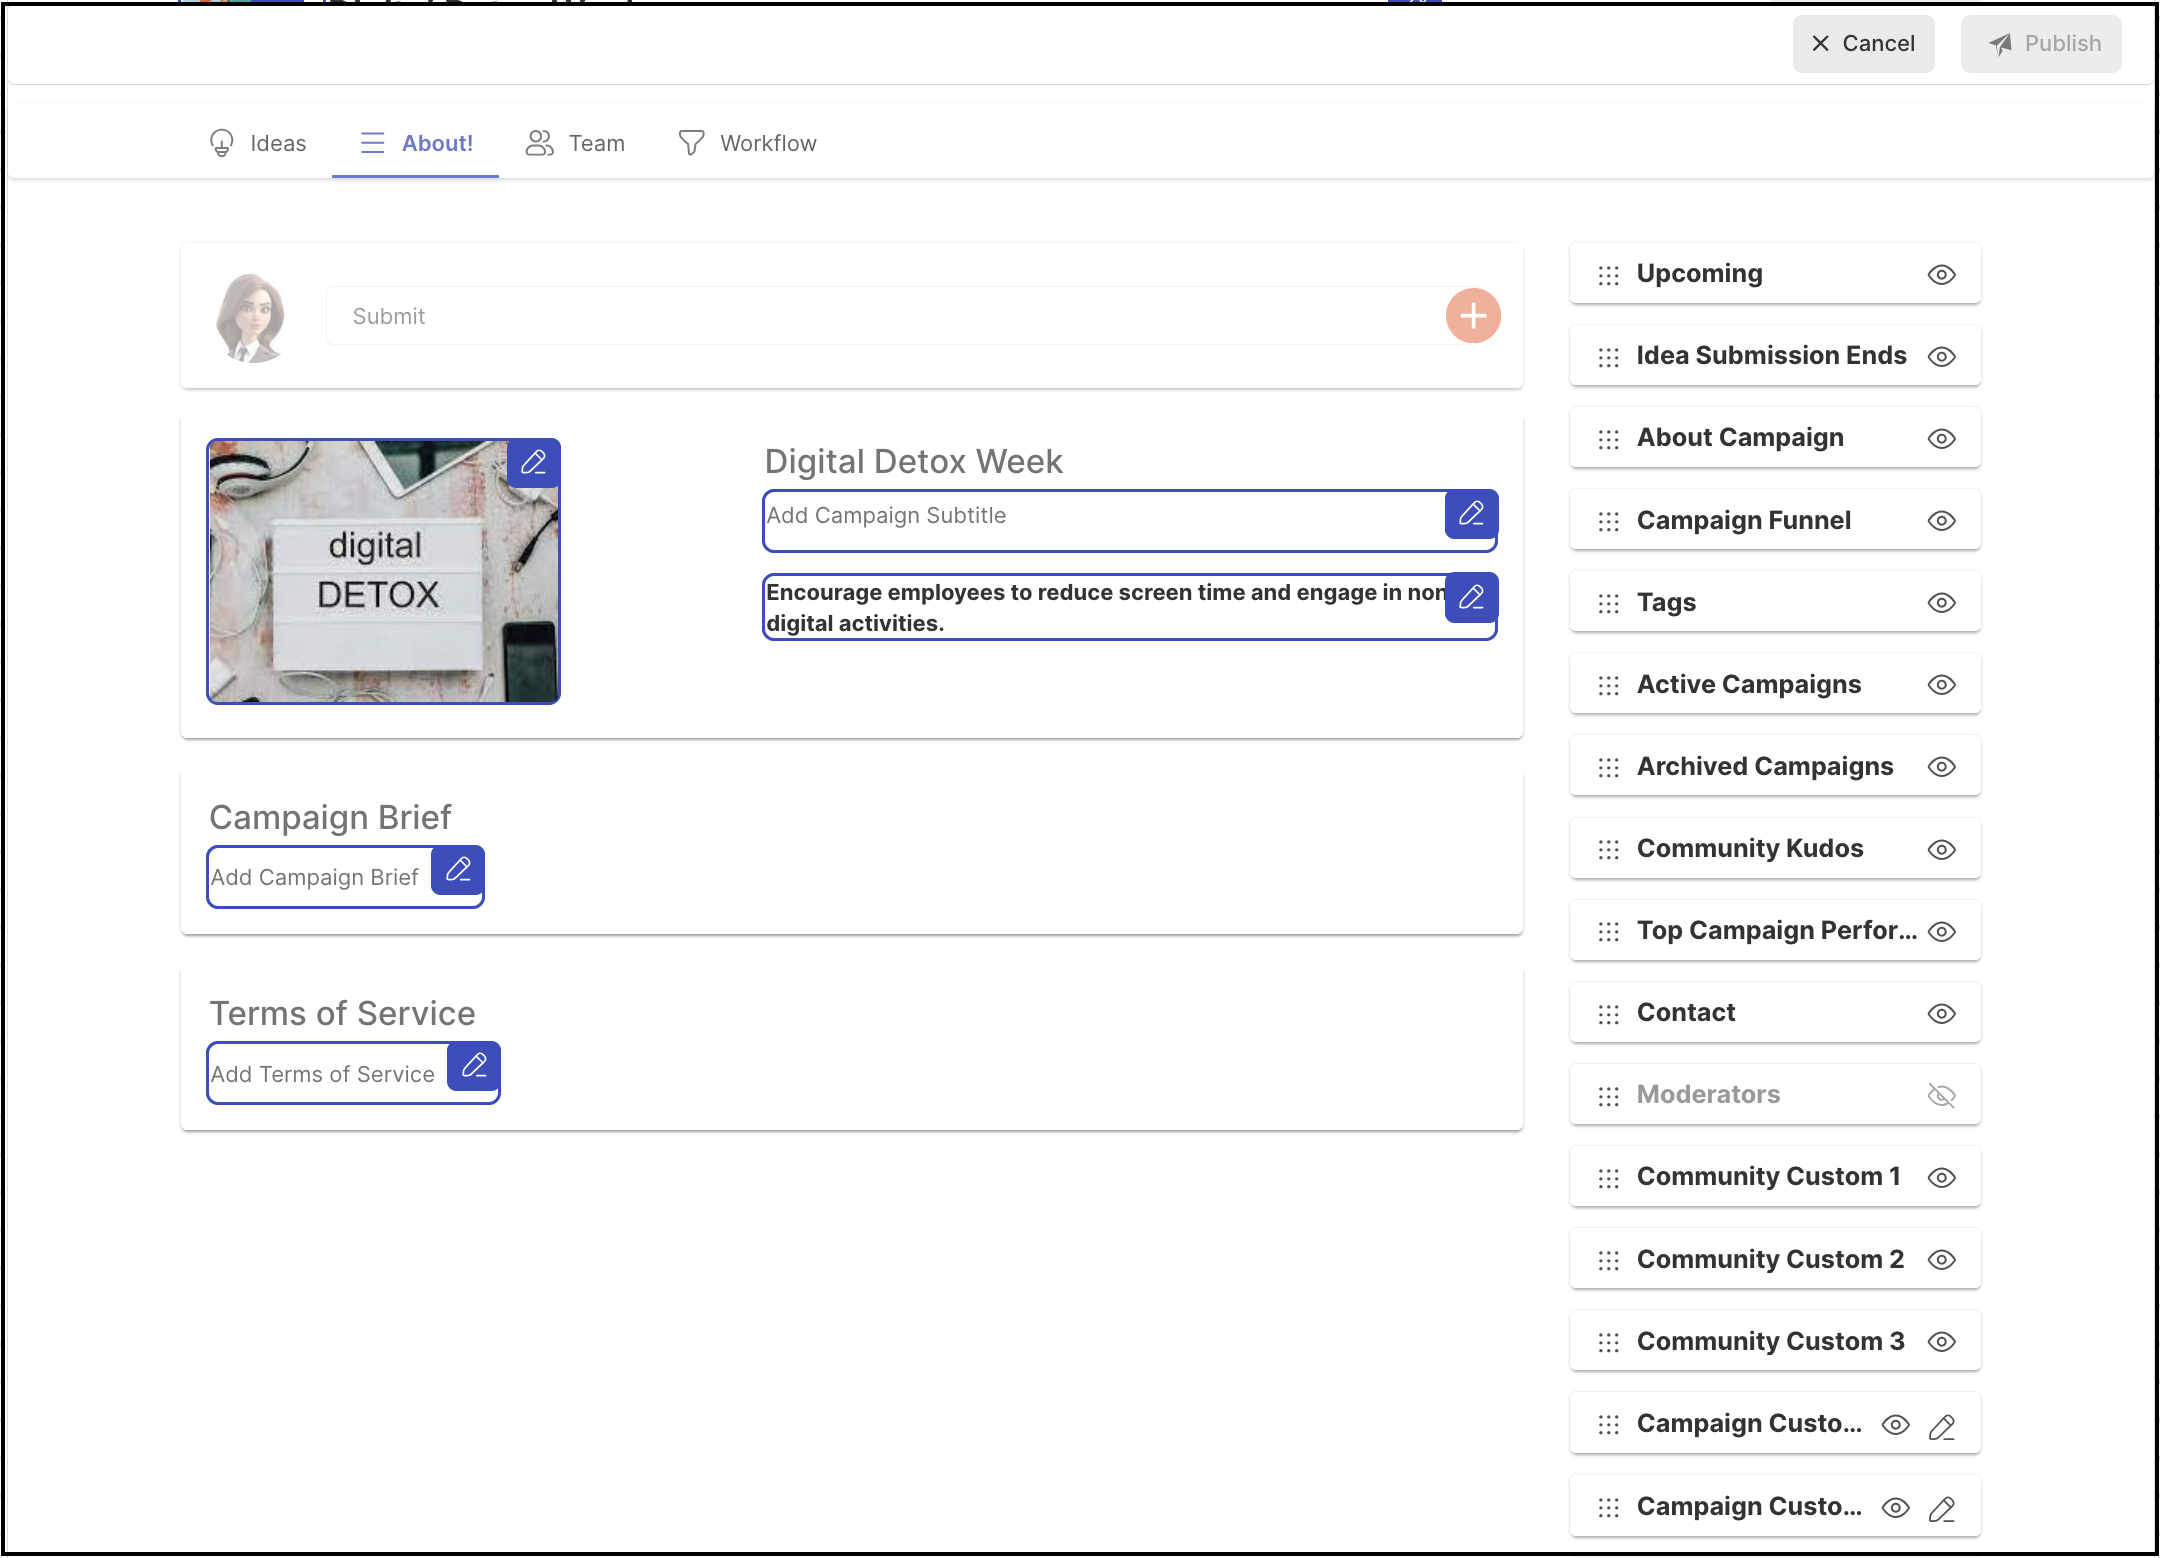Toggle eye on last Campaign Custo... widget

pyautogui.click(x=1895, y=1508)
